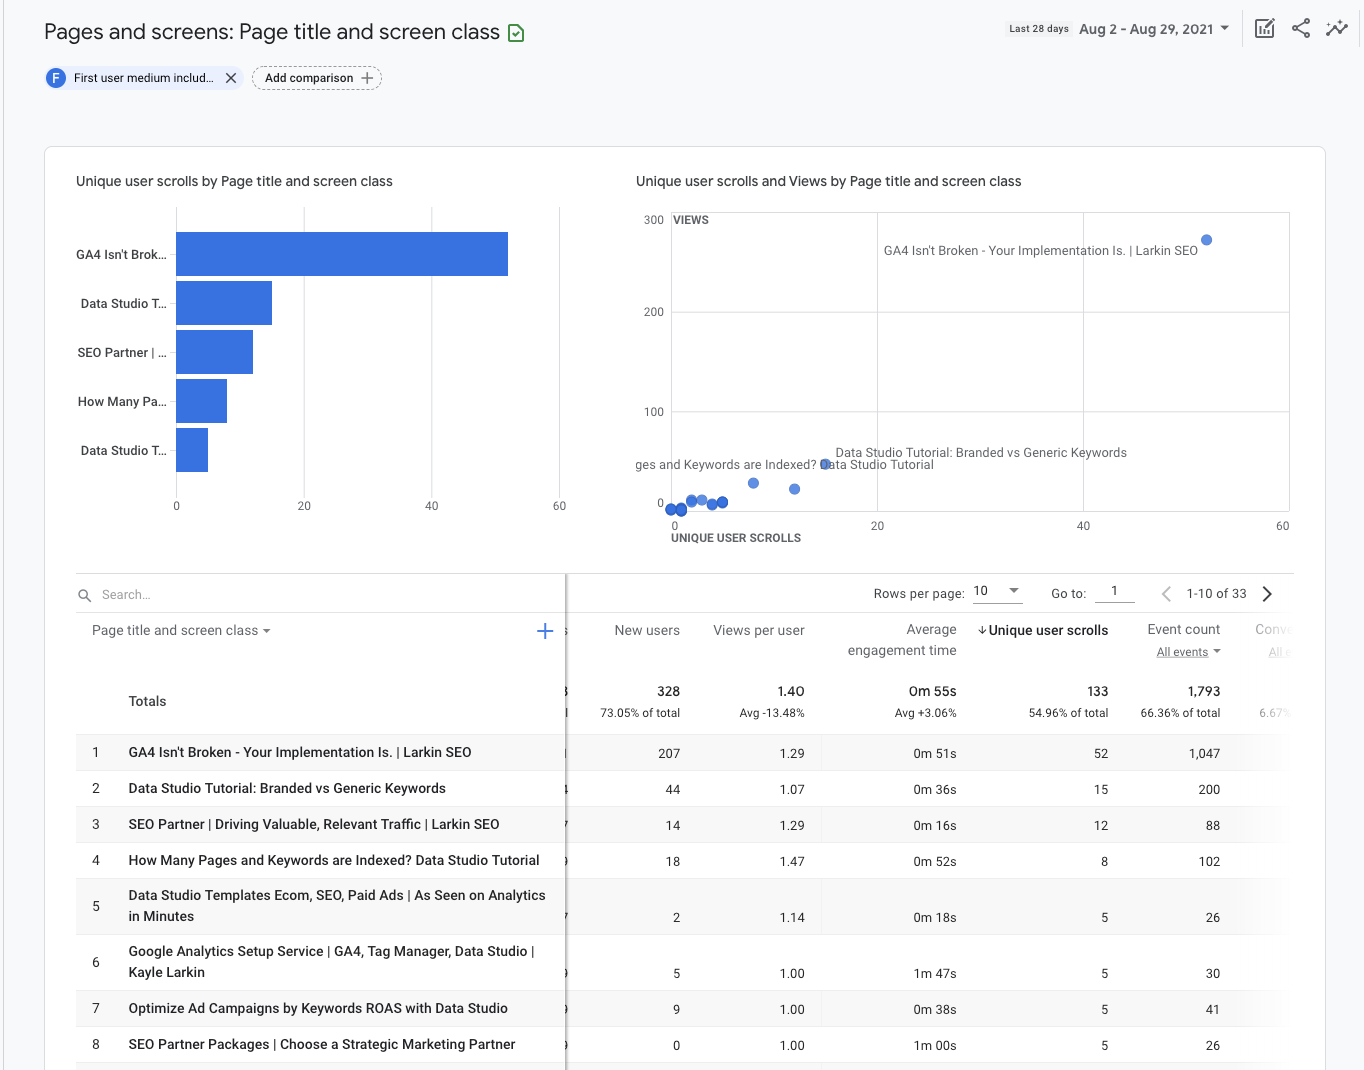Click the previous page arrow

coord(1166,594)
